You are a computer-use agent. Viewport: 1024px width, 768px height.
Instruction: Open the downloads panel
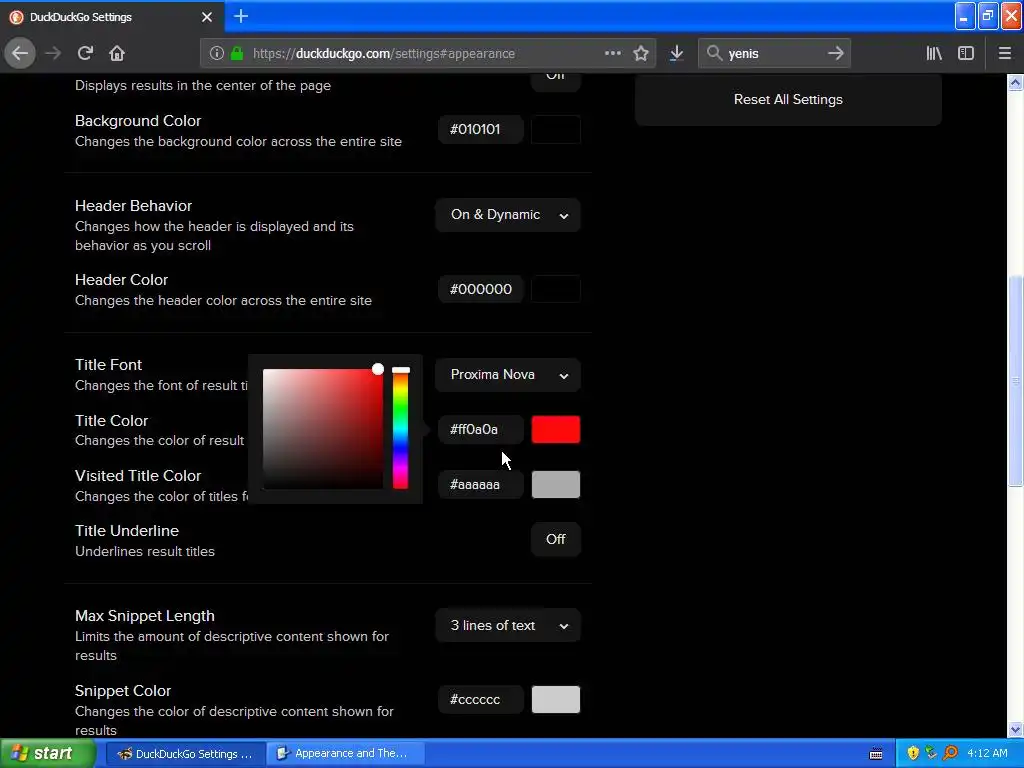click(x=677, y=54)
